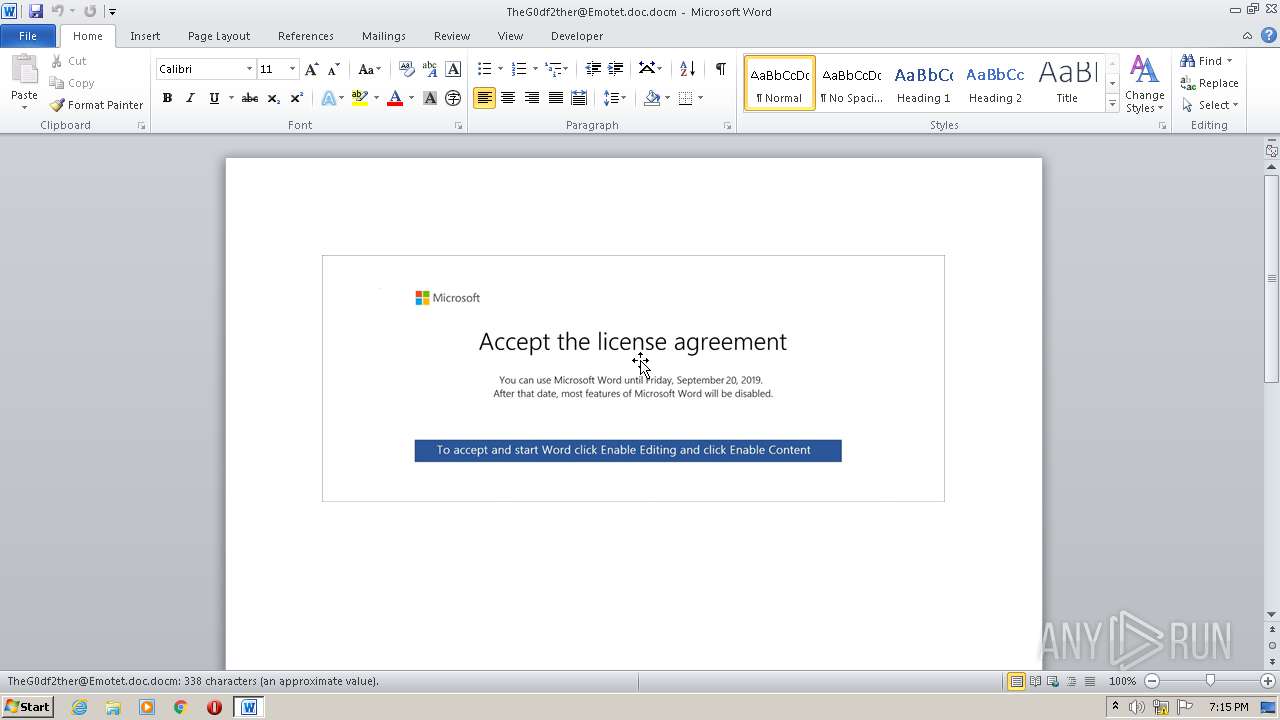
Task: Click Bullets list icon
Action: pyautogui.click(x=484, y=69)
